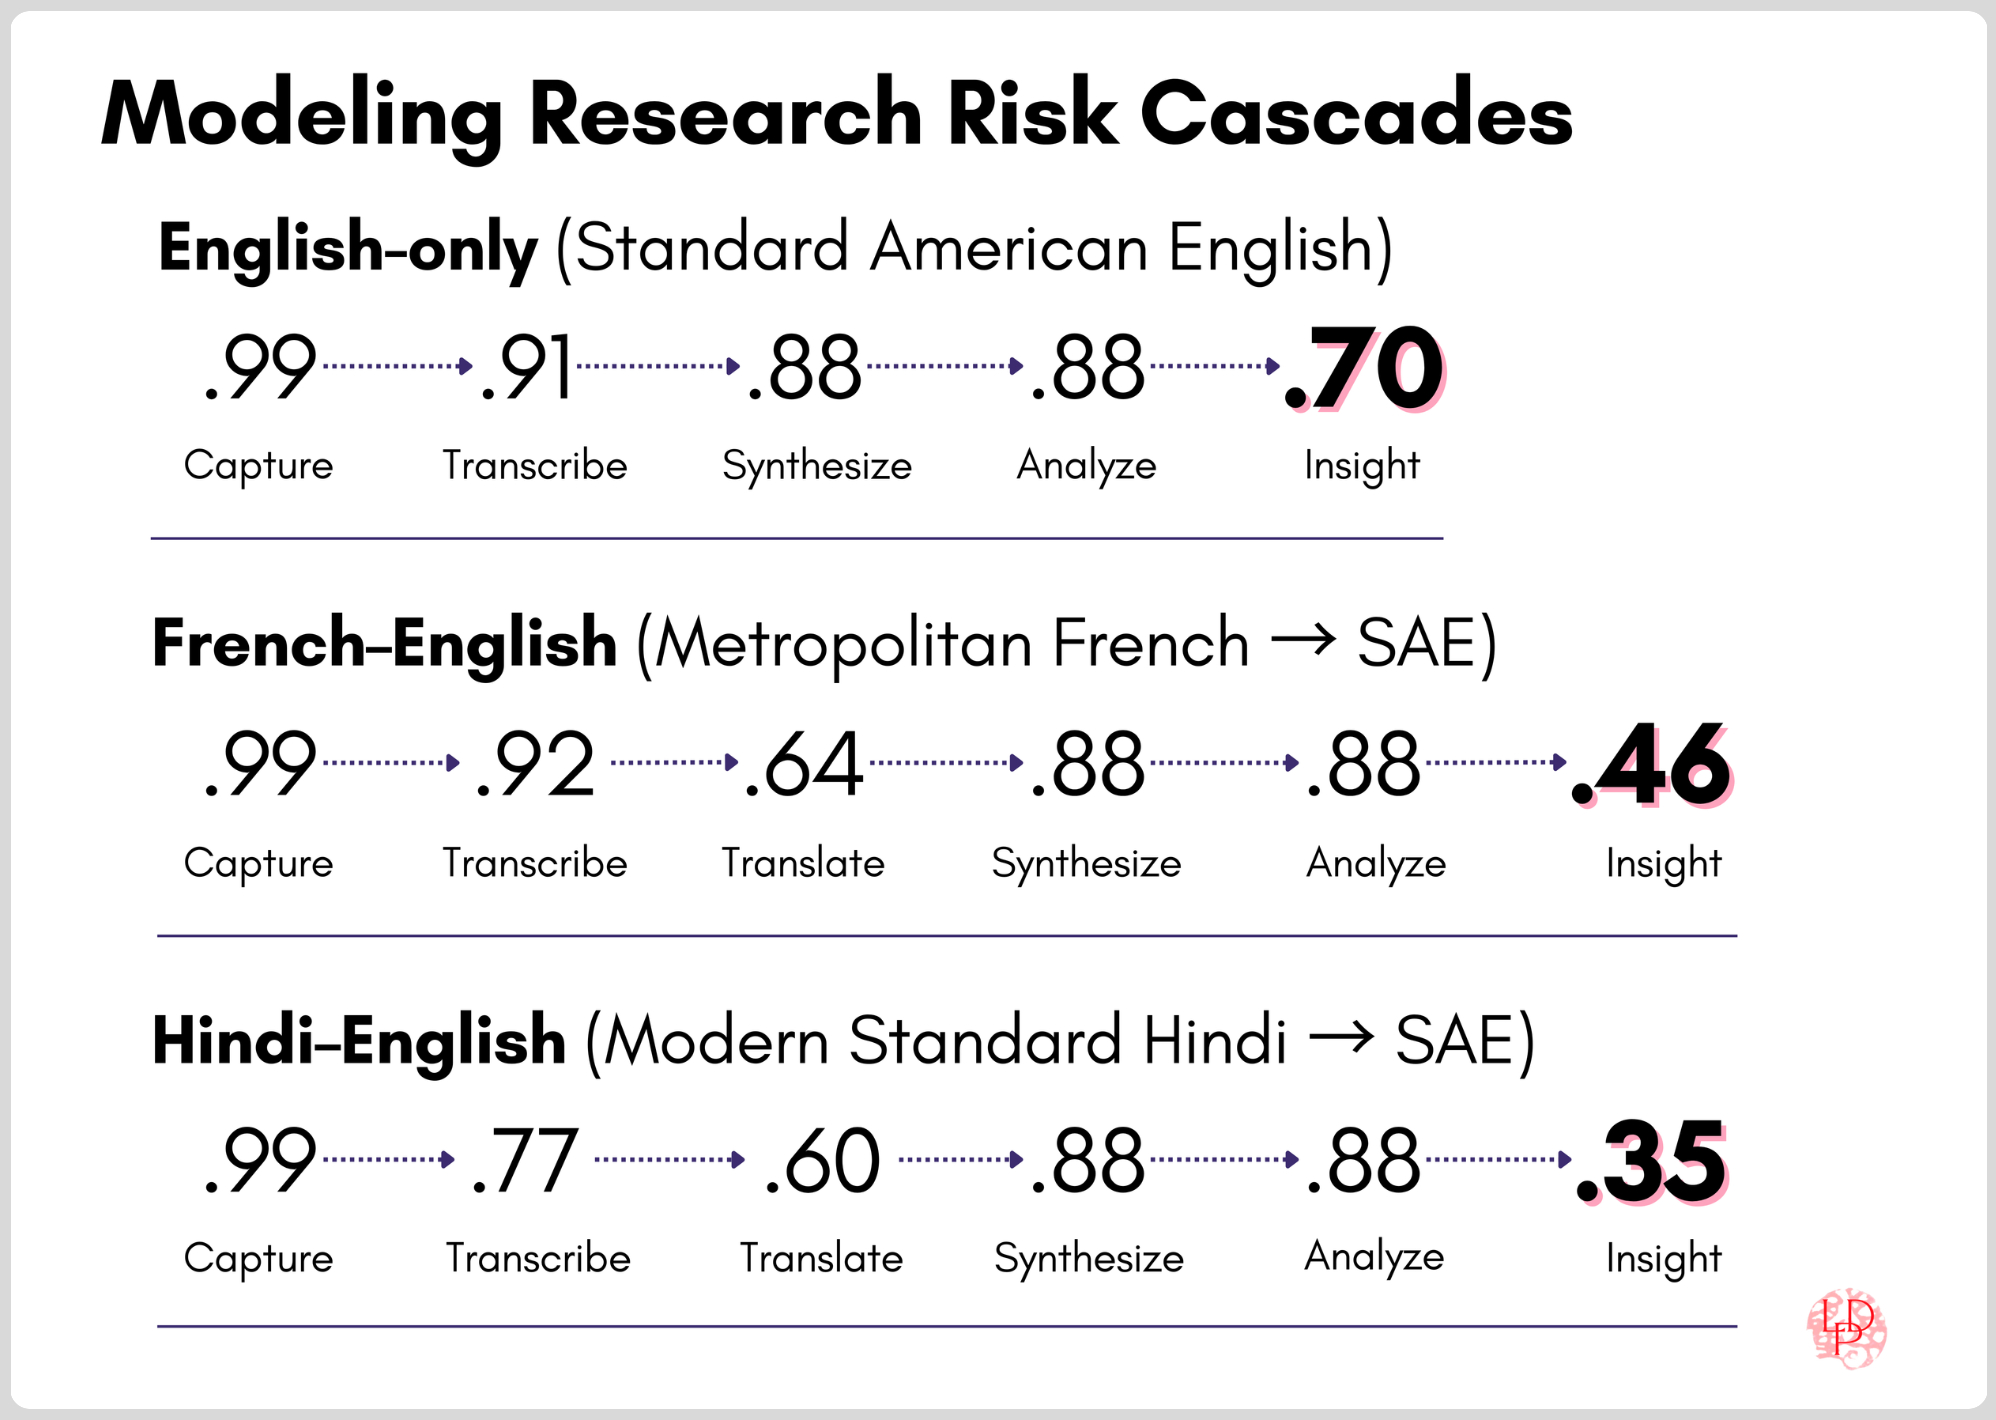
Task: Click the .92 Transcribe score
Action: click(x=536, y=765)
